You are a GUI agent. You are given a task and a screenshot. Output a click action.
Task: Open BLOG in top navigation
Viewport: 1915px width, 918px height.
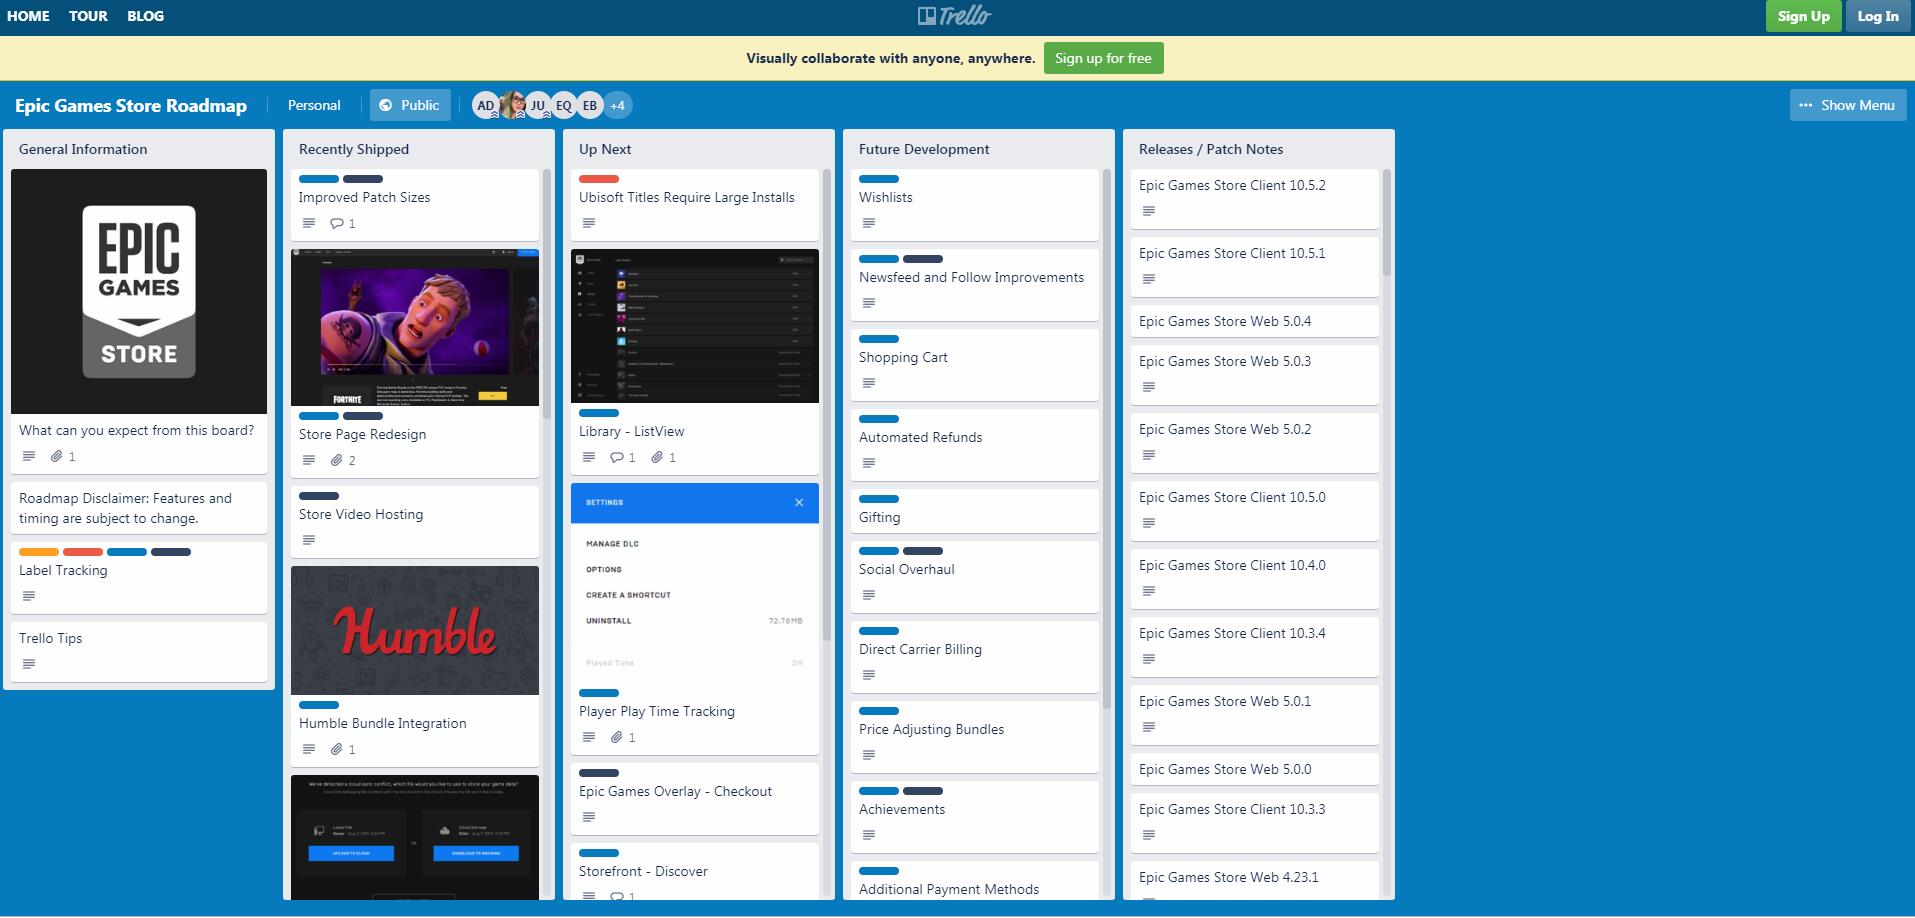pos(145,16)
